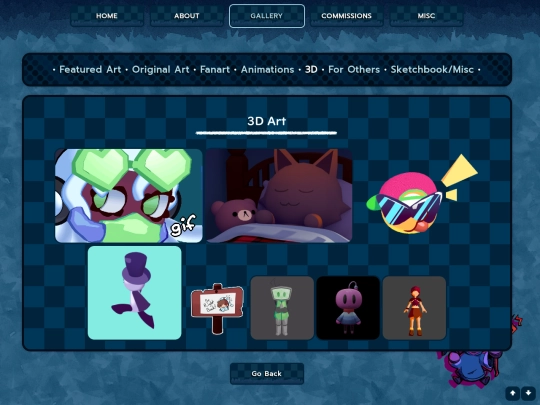Show the Featured Art gallery category
Screen dimensions: 540x405
(x=90, y=70)
